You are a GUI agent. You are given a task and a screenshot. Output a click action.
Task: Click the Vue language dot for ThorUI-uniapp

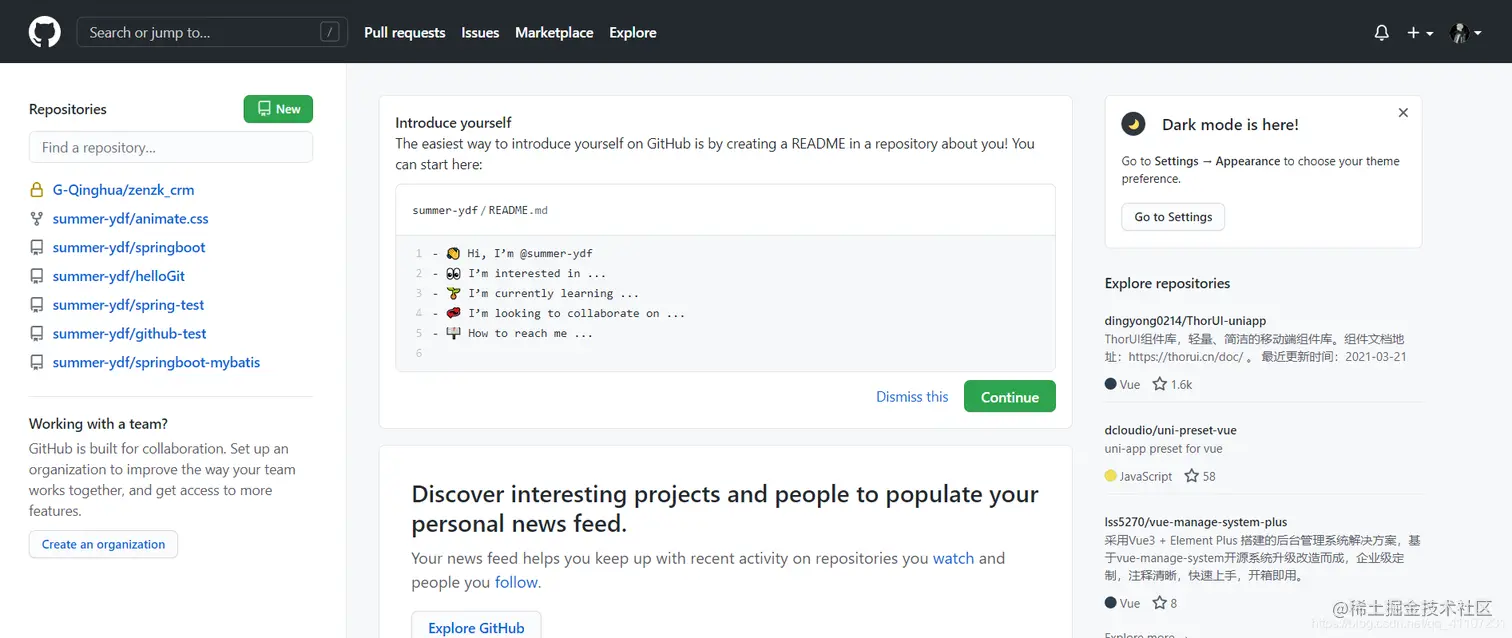point(1111,384)
